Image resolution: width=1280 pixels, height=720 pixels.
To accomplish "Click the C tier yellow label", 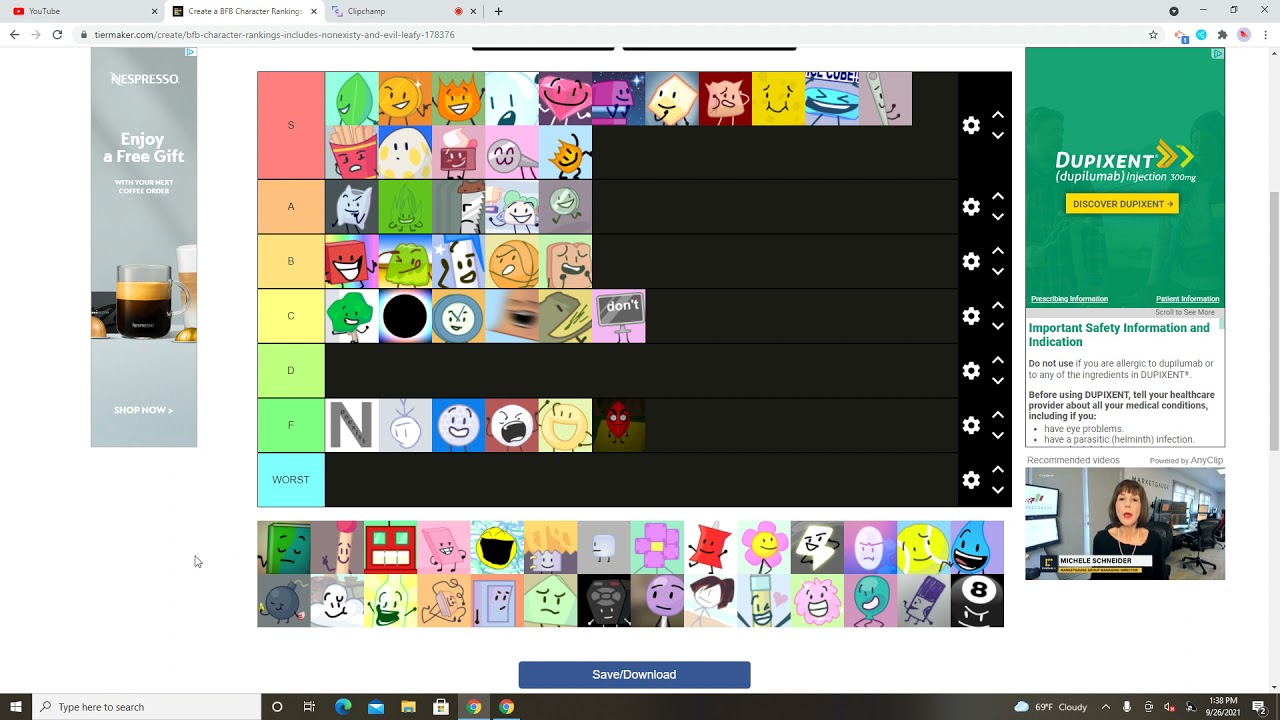I will (x=291, y=316).
